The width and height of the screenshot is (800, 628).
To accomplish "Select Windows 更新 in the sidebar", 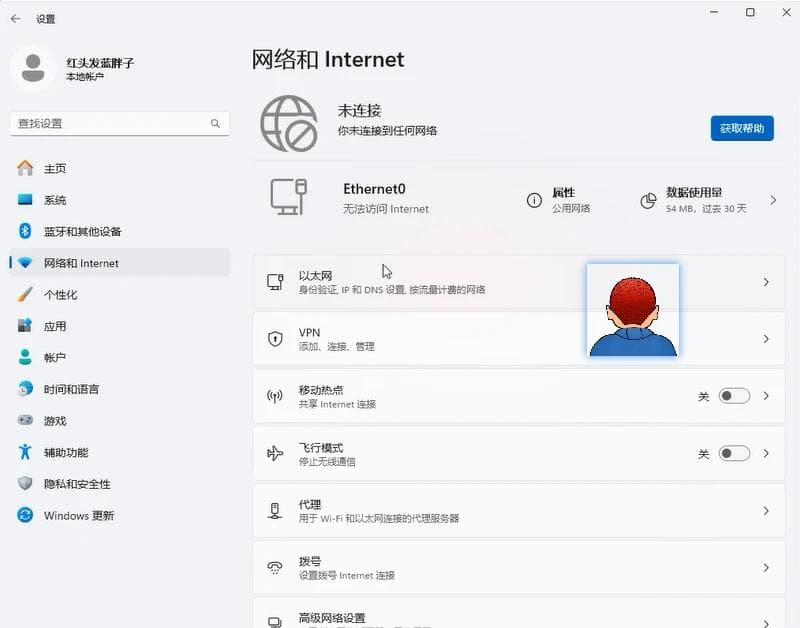I will tap(120, 515).
